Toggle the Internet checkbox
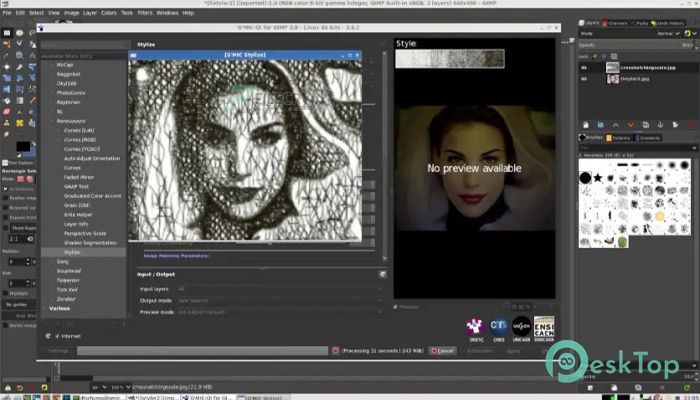Viewport: 700px width, 400px height. click(x=57, y=336)
